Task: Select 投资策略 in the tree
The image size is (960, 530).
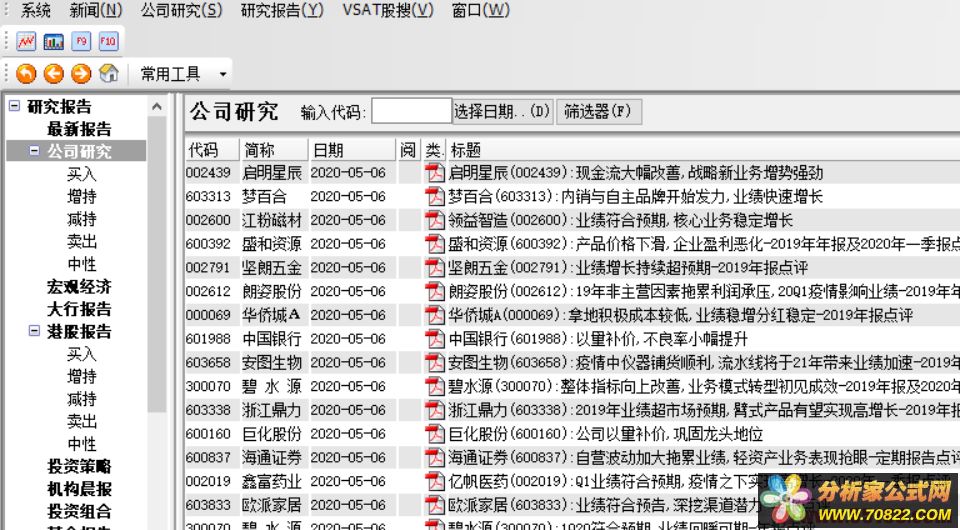Action: click(x=79, y=466)
